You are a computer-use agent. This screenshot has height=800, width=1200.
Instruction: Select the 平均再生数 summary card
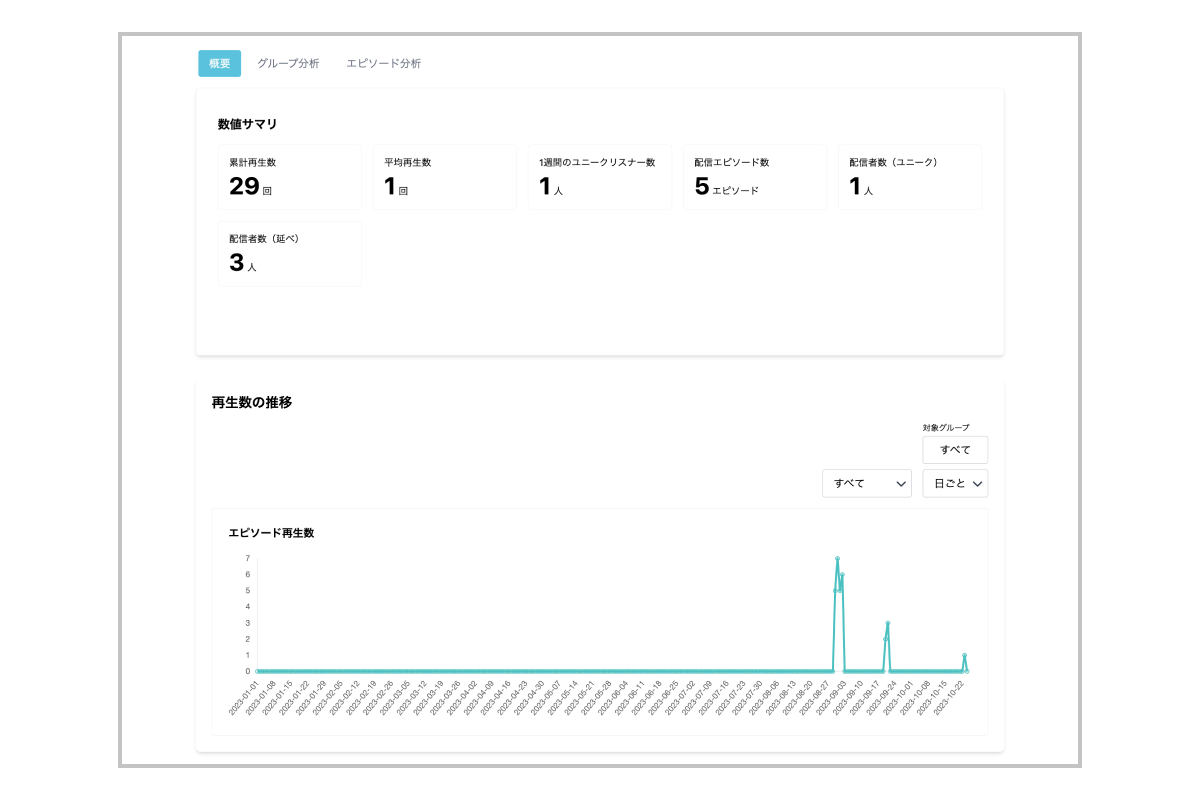pos(445,177)
